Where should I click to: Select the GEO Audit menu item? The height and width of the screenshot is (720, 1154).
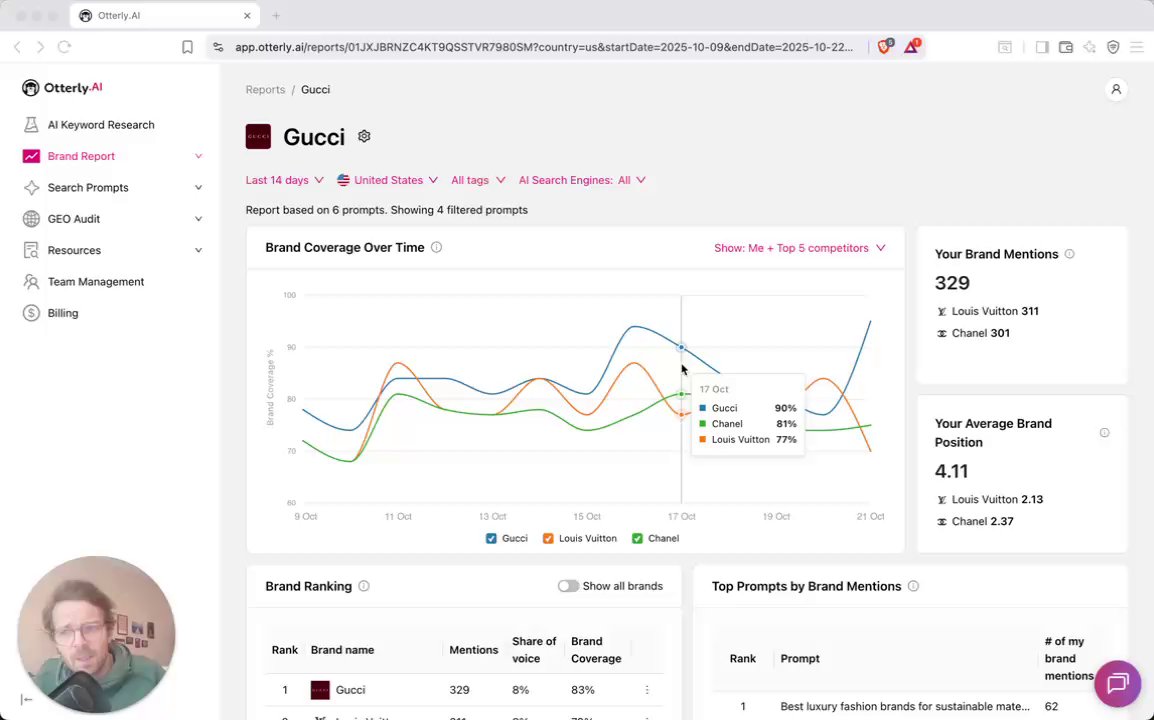click(74, 219)
